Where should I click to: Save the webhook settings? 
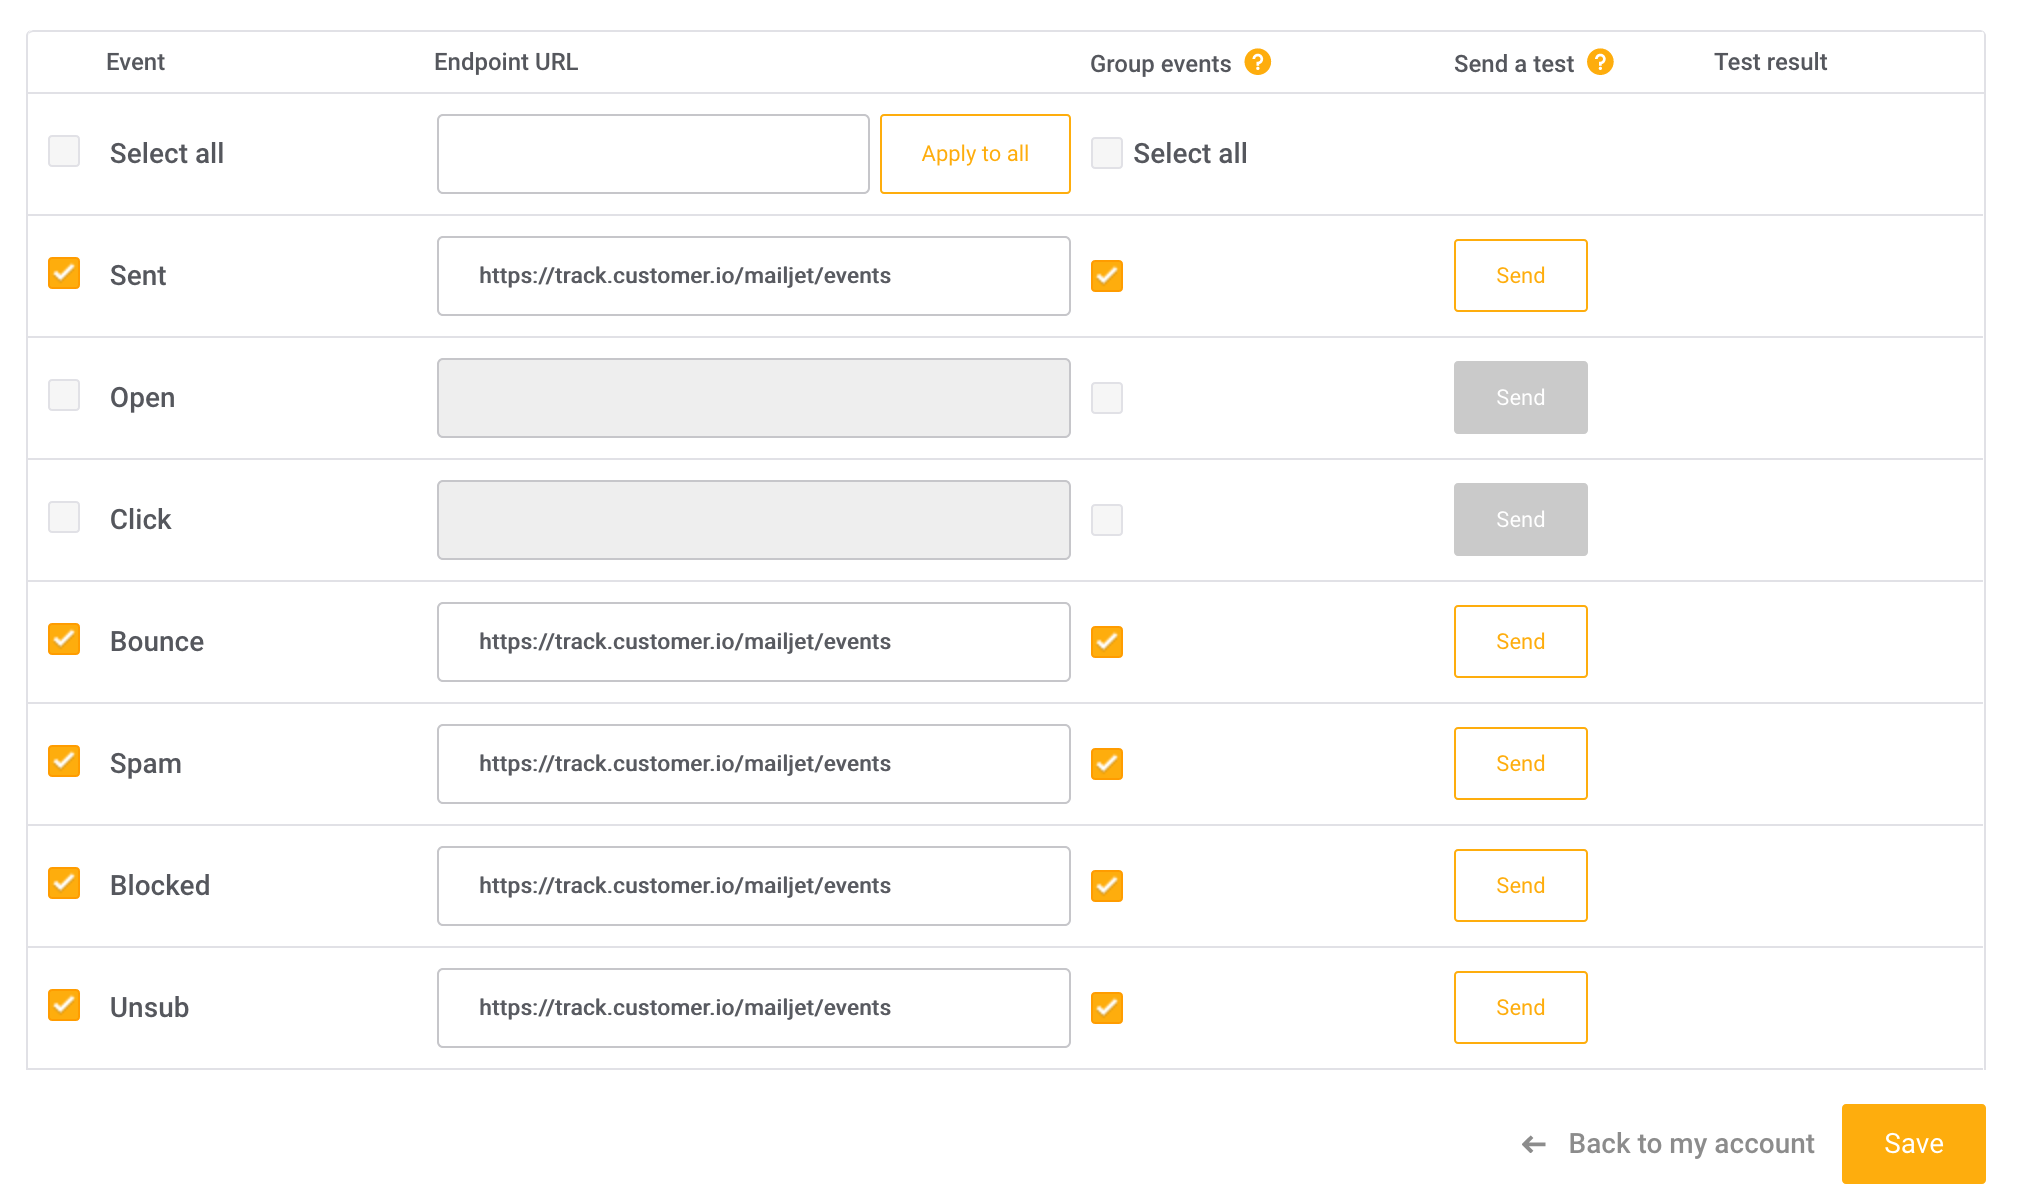tap(1914, 1144)
